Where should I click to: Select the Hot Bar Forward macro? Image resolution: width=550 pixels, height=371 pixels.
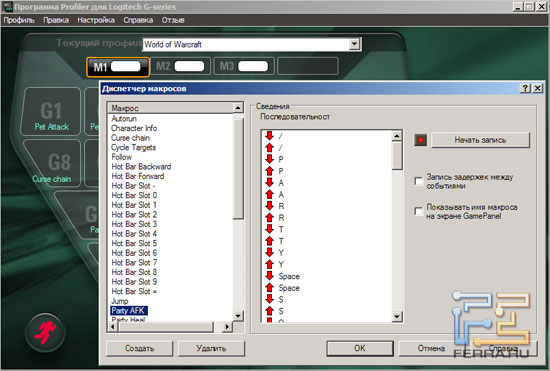[x=138, y=176]
